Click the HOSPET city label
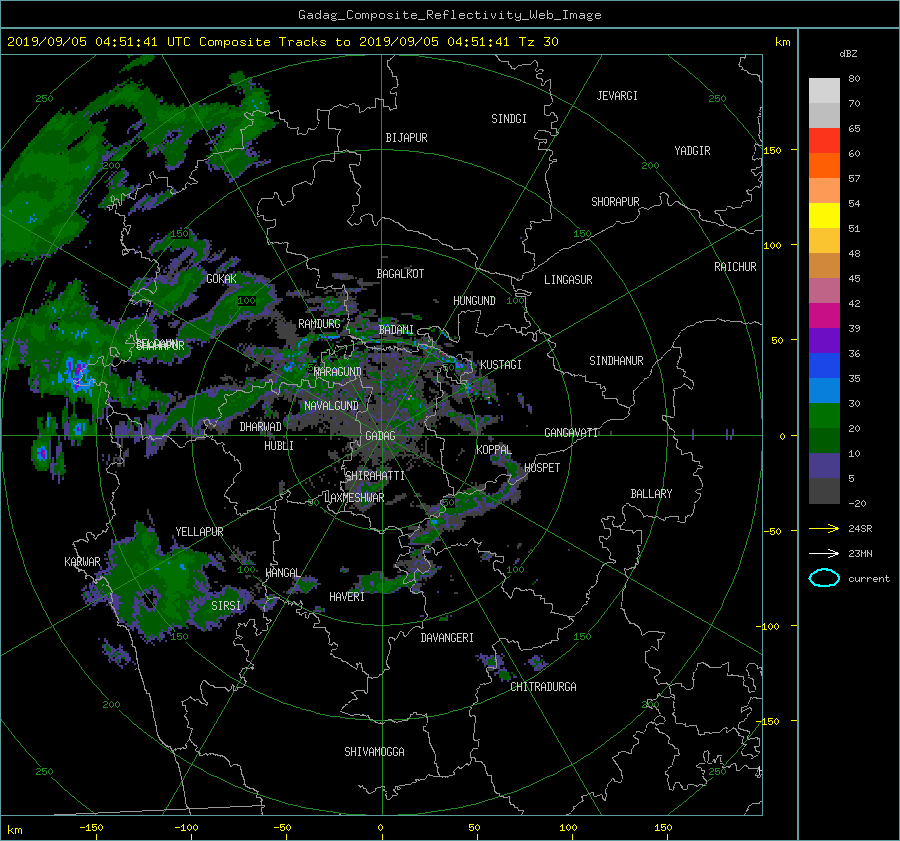The height and width of the screenshot is (841, 900). 542,468
